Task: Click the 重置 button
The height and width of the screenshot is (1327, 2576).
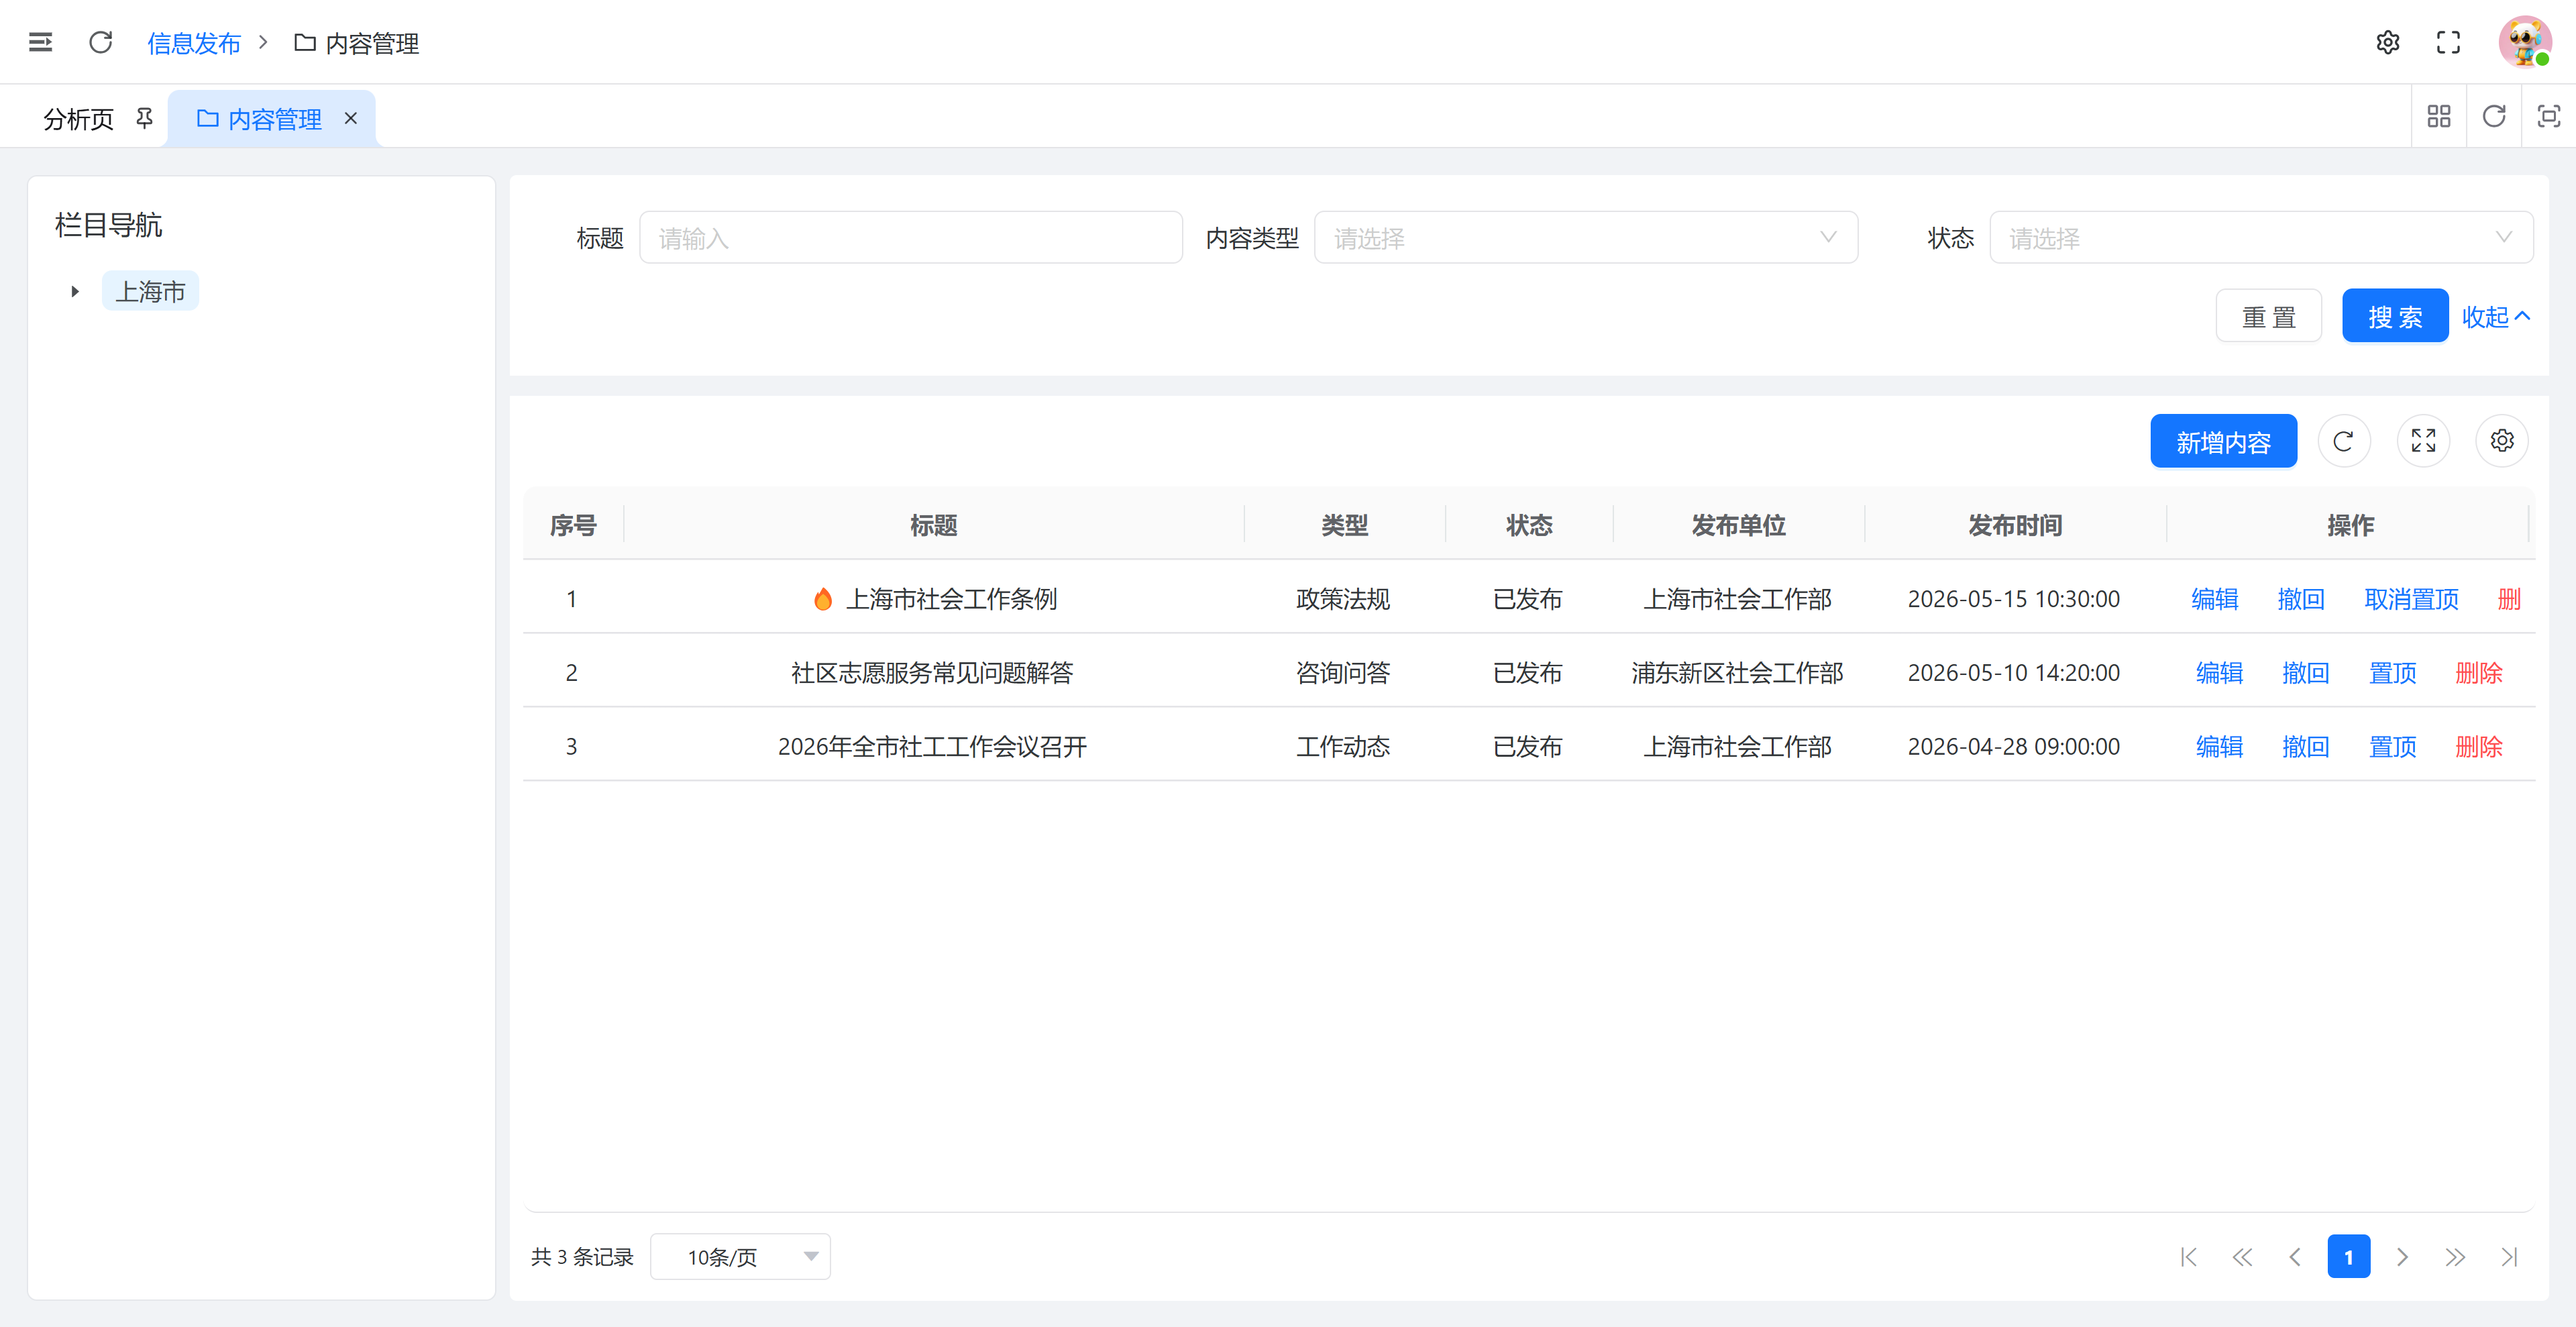Action: coord(2269,316)
